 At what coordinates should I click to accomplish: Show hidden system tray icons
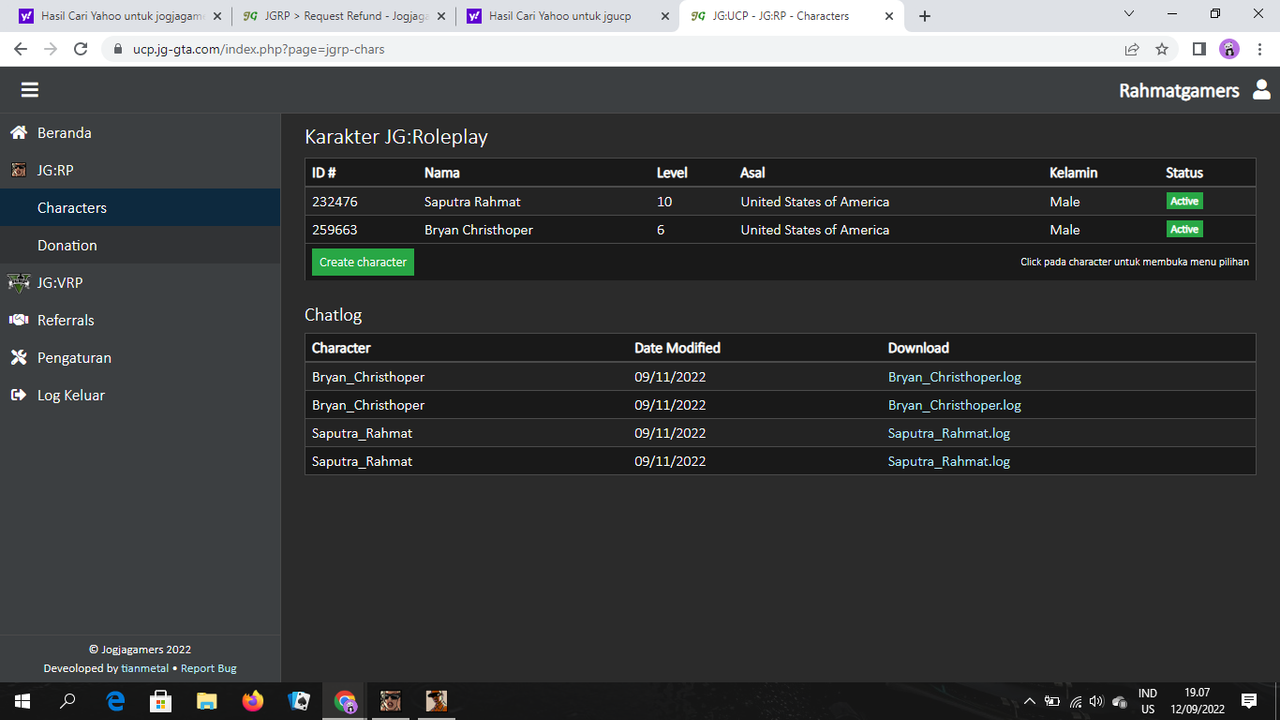pyautogui.click(x=1029, y=702)
